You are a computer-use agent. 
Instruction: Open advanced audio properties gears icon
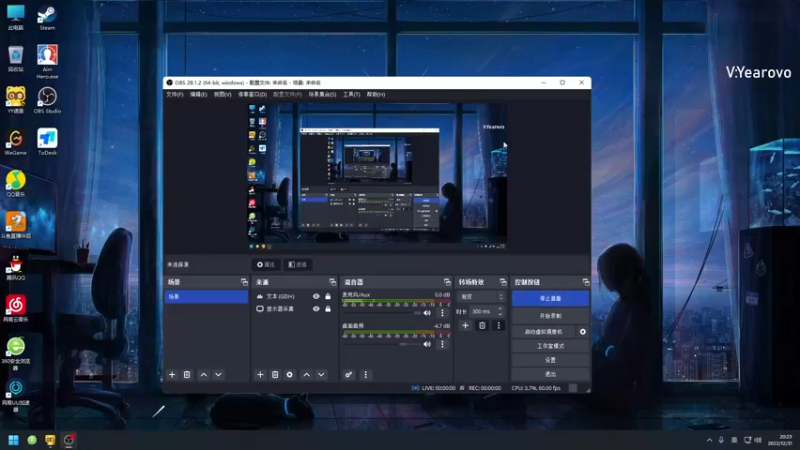348,374
